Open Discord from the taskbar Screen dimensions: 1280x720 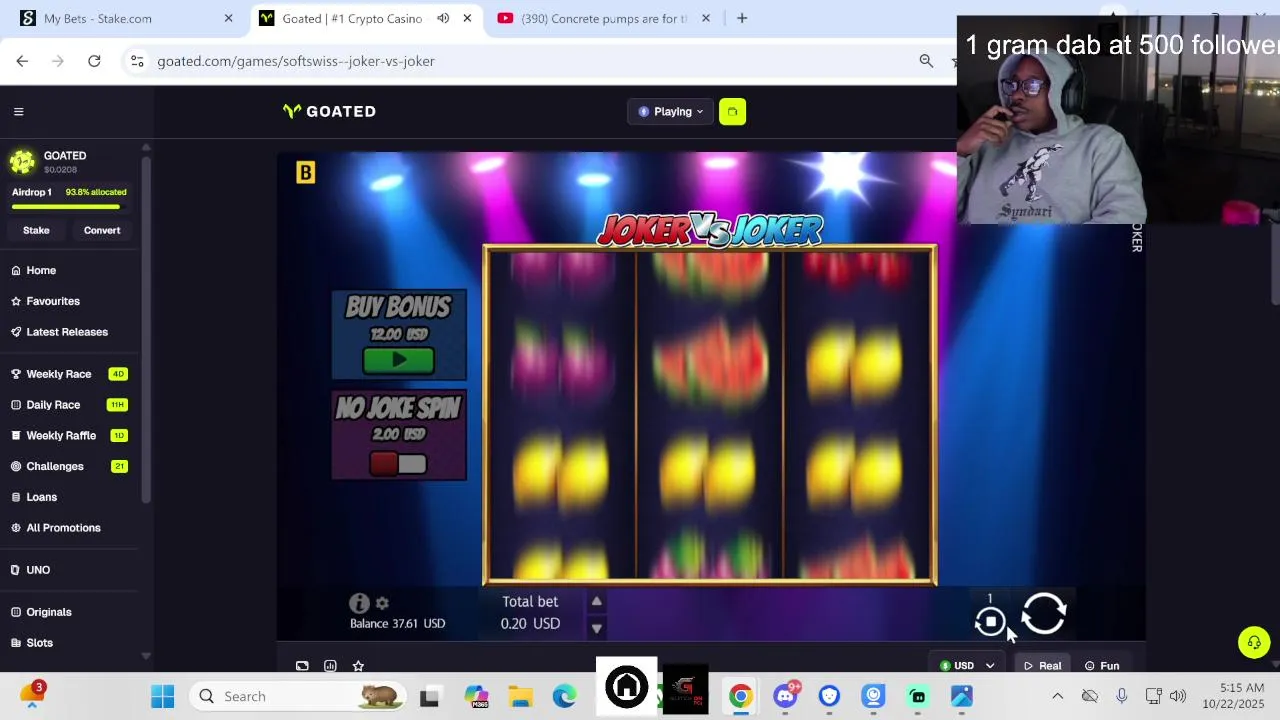[785, 696]
